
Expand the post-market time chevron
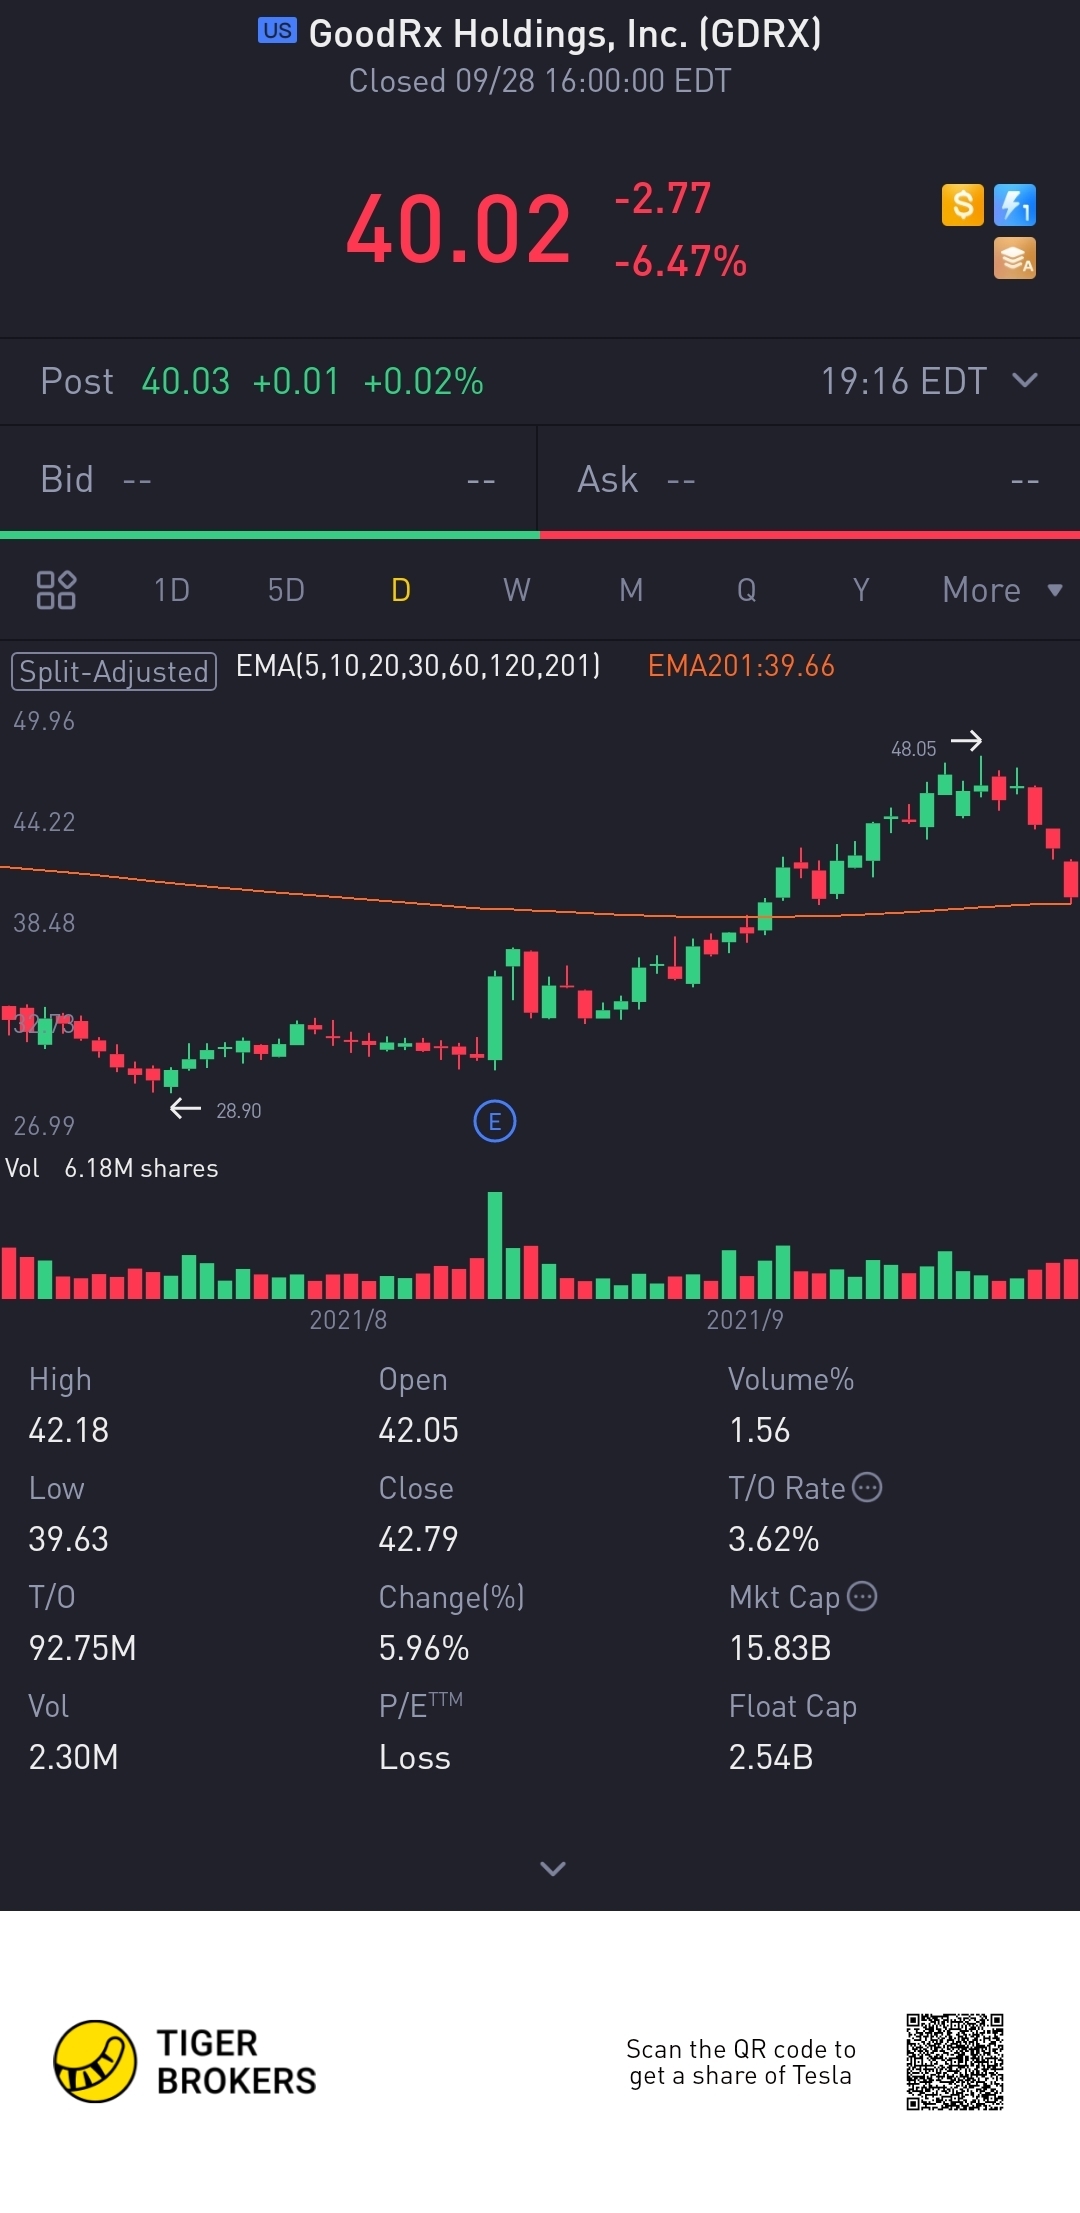(1025, 380)
